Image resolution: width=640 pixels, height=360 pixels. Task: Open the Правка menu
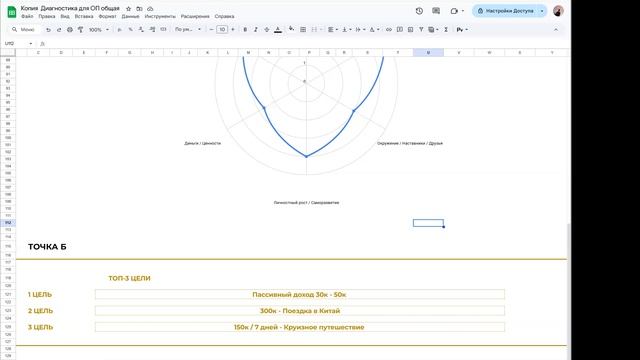point(47,16)
